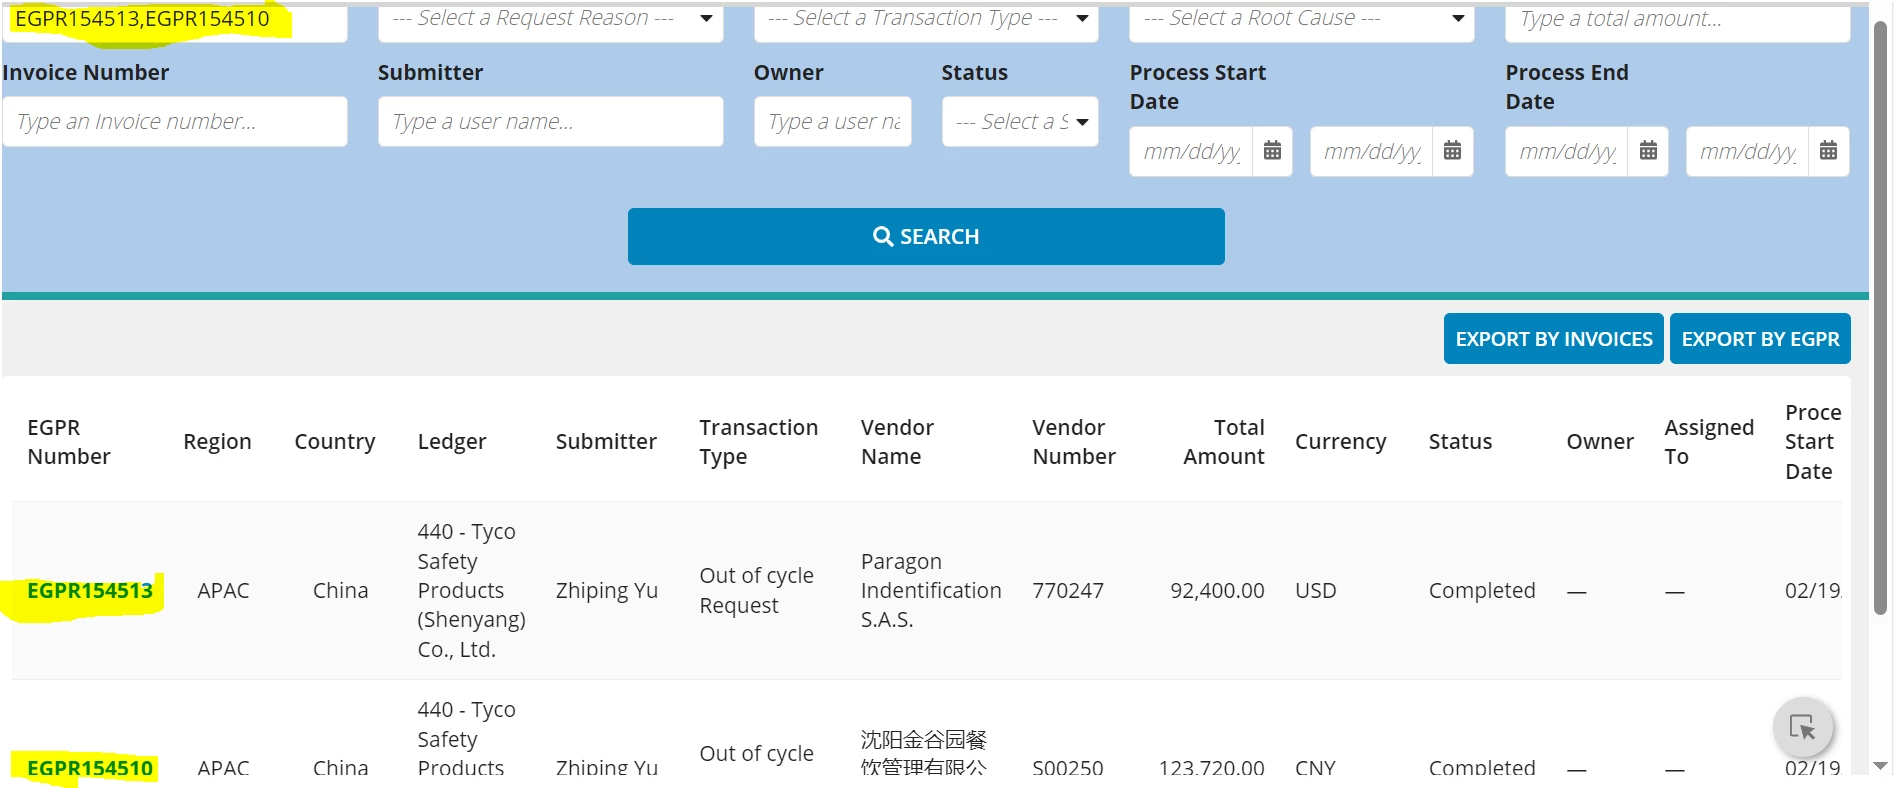Screen dimensions: 1894x788
Task: Click the Invoice Number input field
Action: [x=175, y=121]
